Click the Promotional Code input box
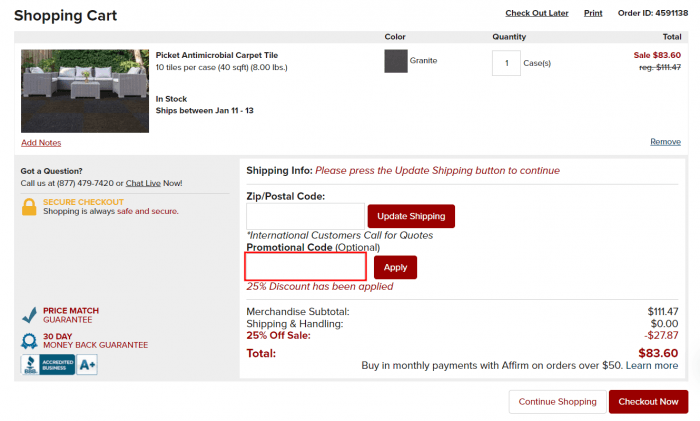The height and width of the screenshot is (421, 700). point(305,267)
